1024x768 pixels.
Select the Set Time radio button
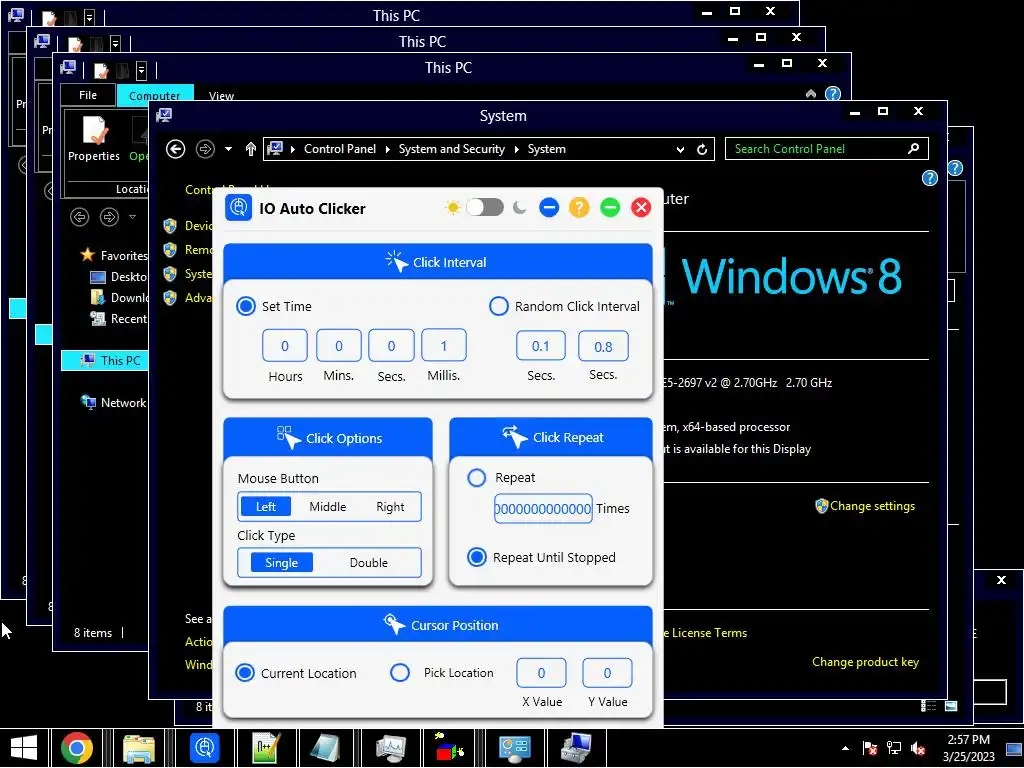pos(246,306)
